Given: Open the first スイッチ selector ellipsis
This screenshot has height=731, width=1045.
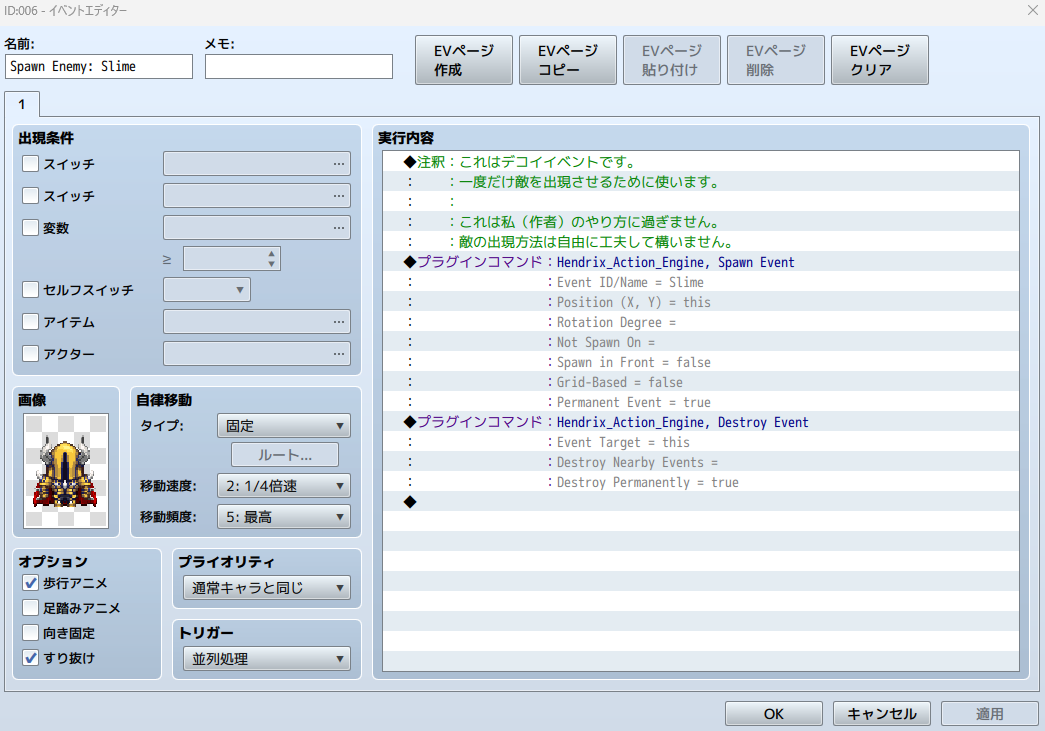Looking at the screenshot, I should point(339,163).
